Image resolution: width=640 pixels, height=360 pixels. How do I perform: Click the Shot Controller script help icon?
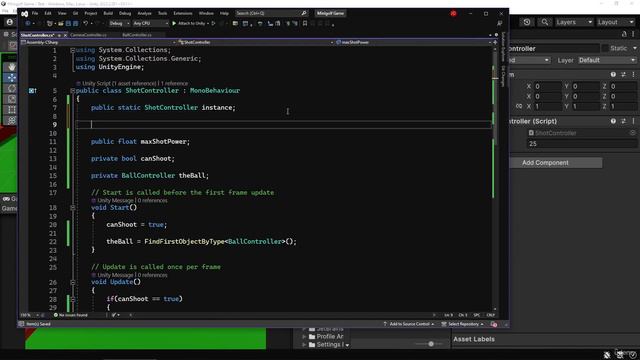point(613,121)
